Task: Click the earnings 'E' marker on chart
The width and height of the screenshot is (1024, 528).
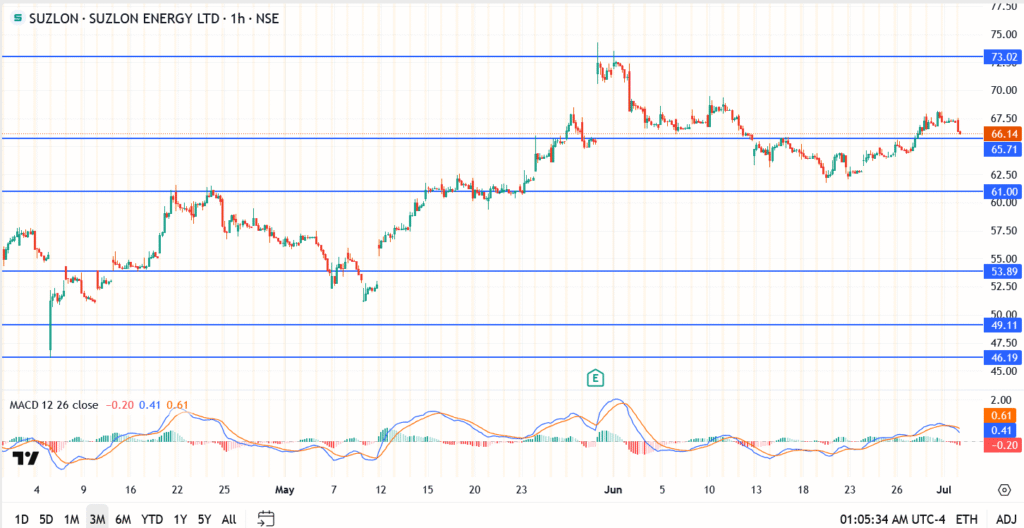Action: point(595,378)
